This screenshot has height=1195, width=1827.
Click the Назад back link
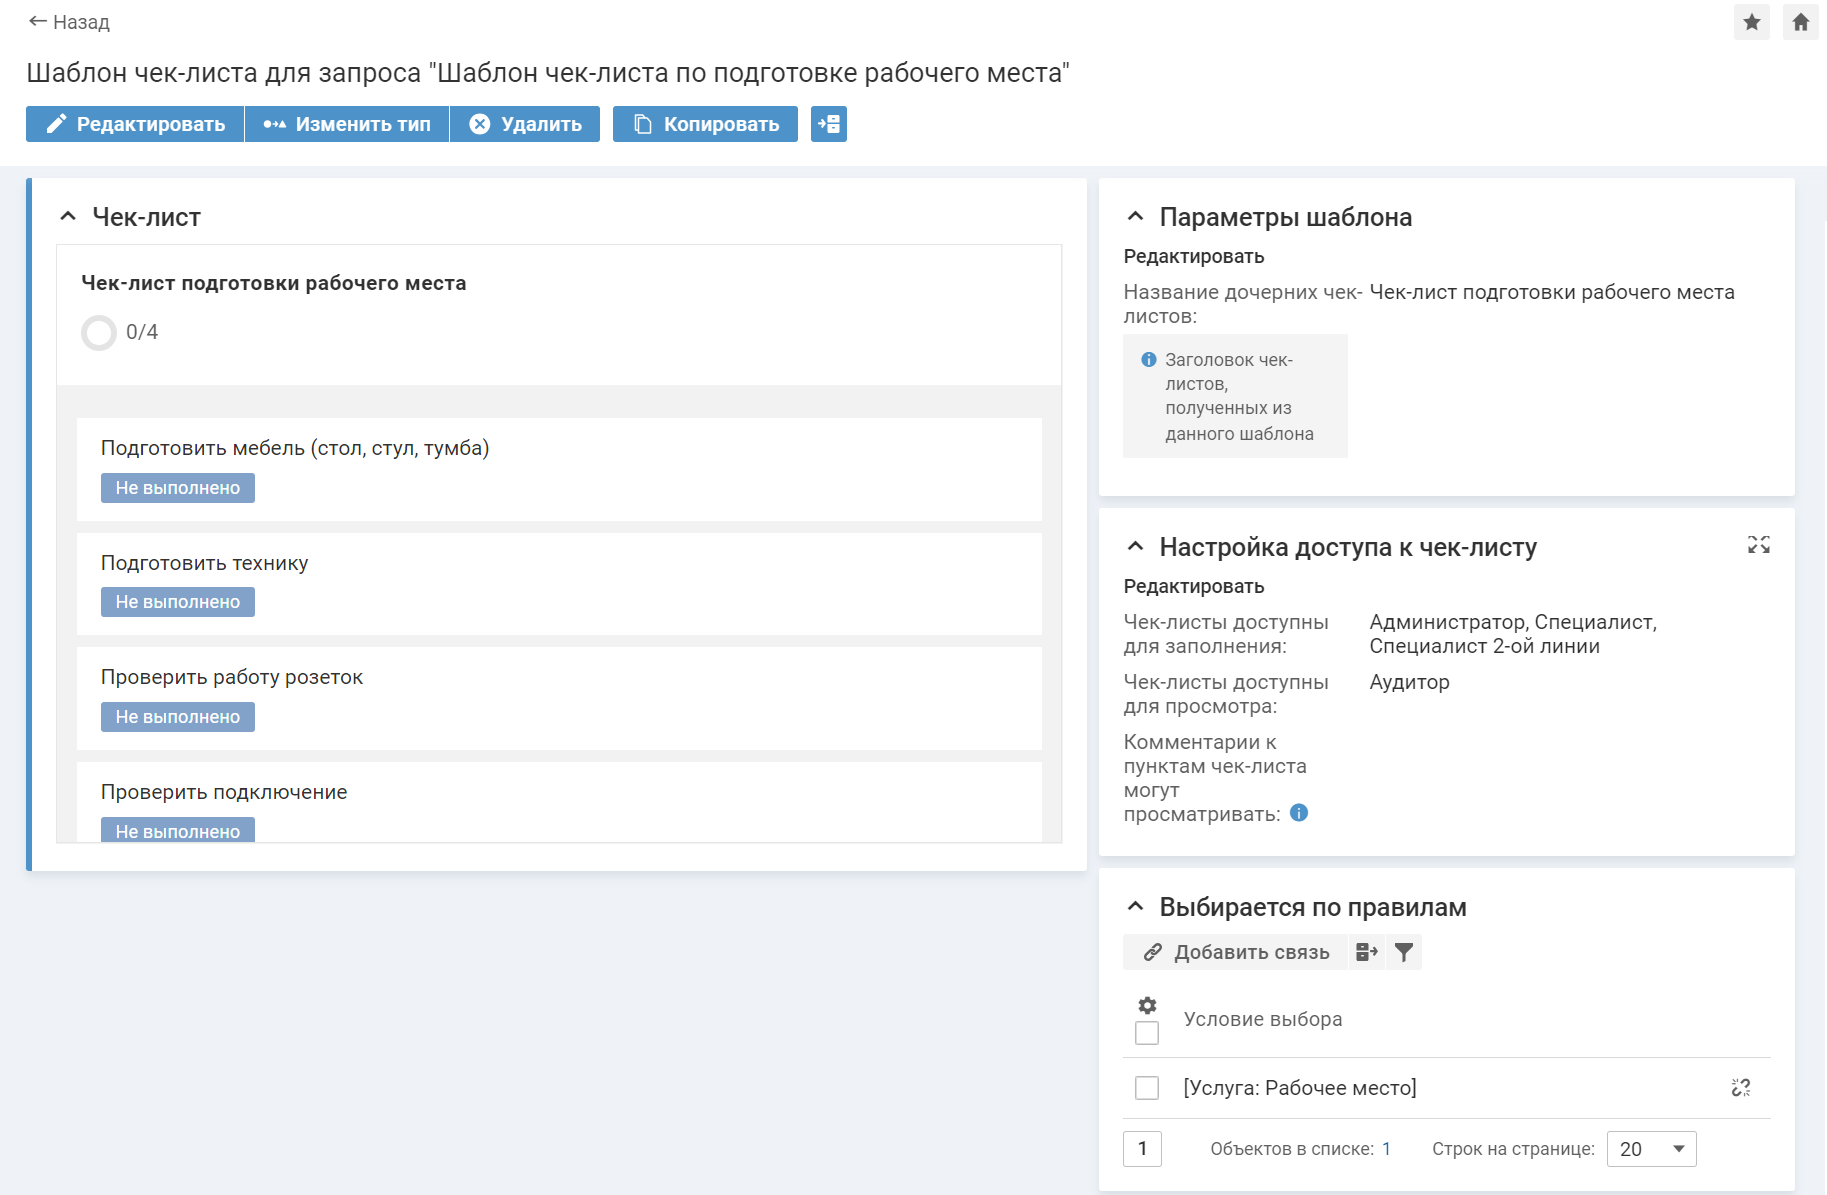point(69,22)
